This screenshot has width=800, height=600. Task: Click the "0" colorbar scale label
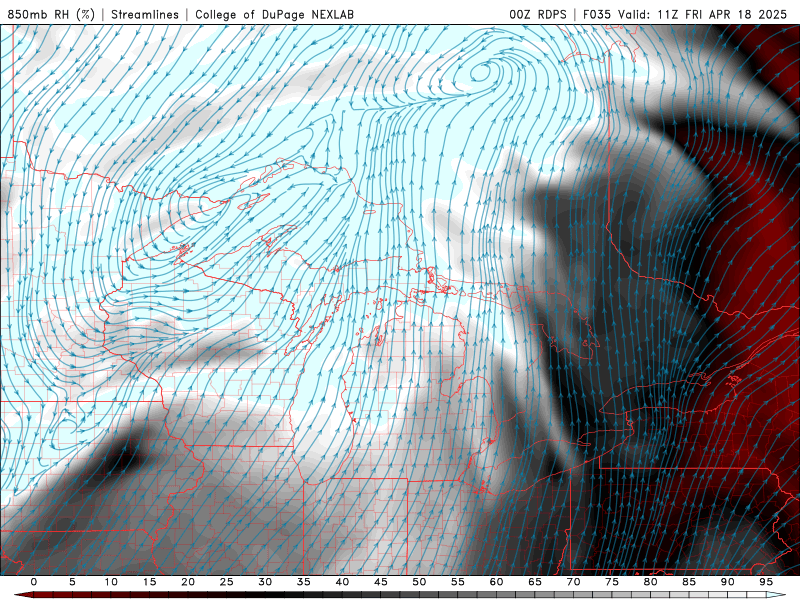coord(34,582)
